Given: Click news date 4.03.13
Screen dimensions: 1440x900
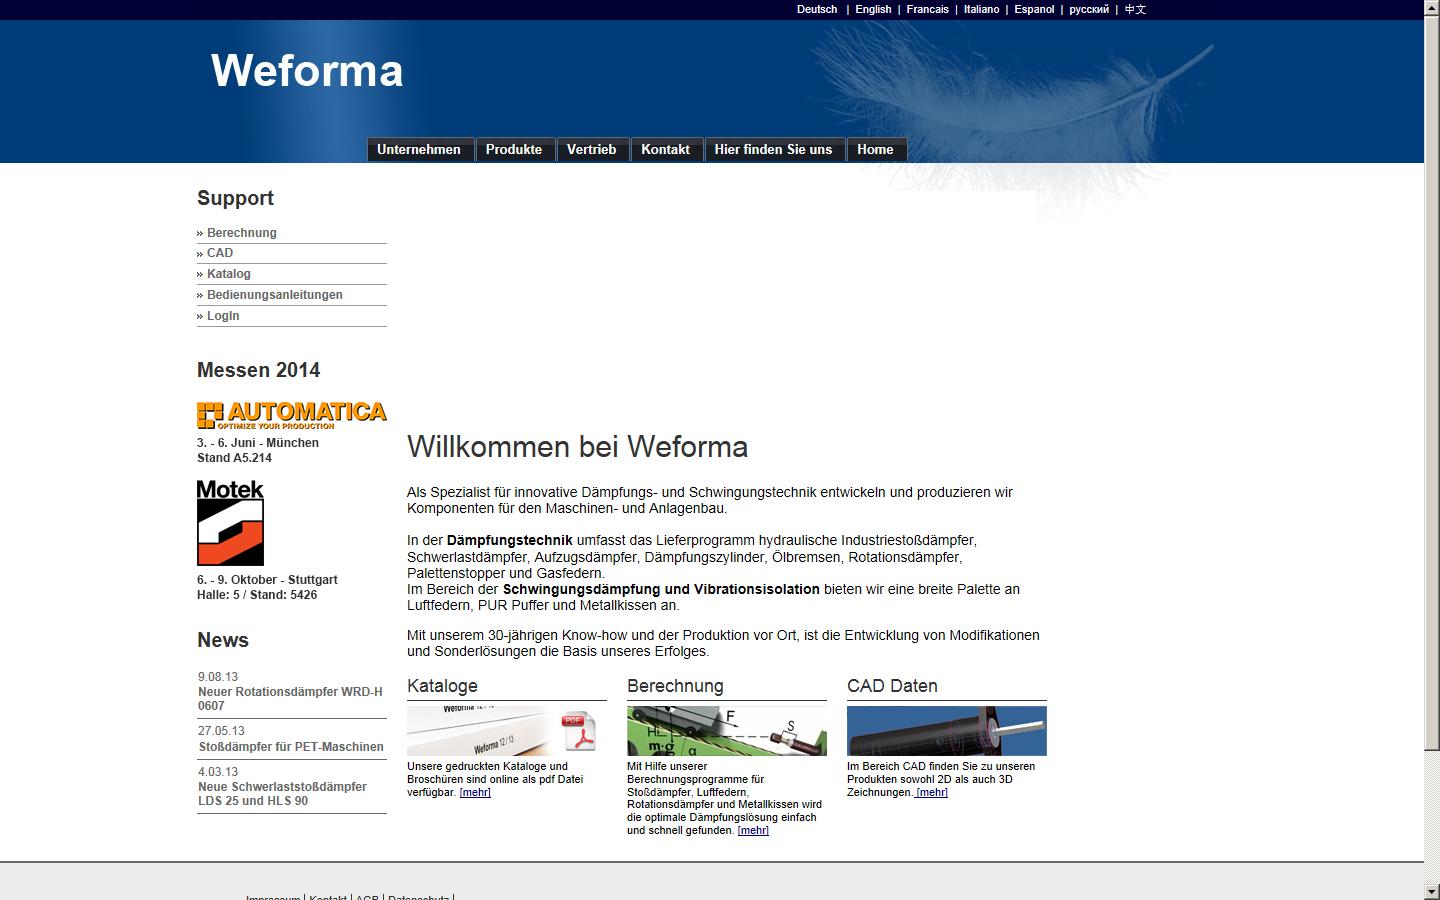Looking at the screenshot, I should [218, 772].
